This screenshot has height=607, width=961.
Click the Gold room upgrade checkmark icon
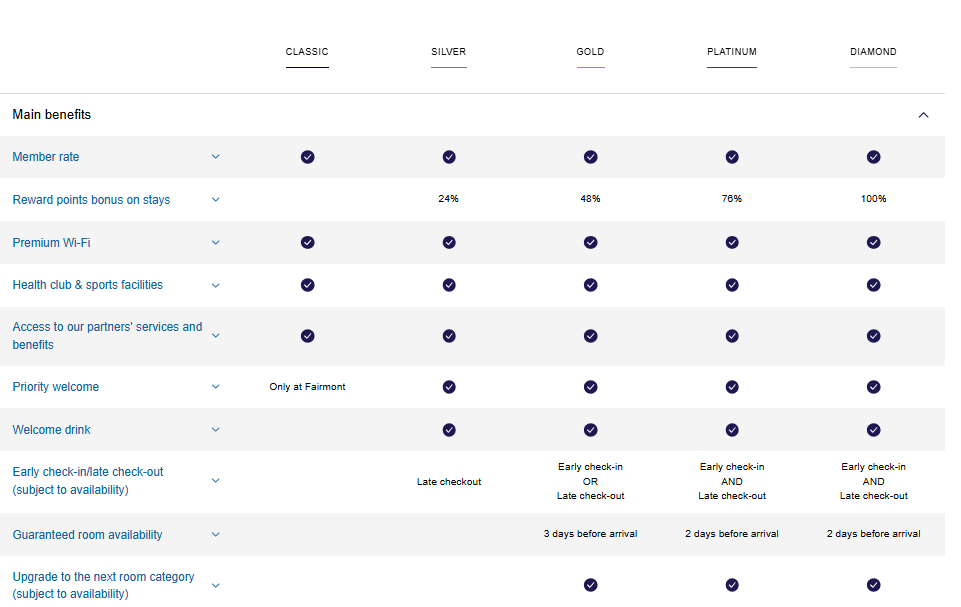pos(590,585)
